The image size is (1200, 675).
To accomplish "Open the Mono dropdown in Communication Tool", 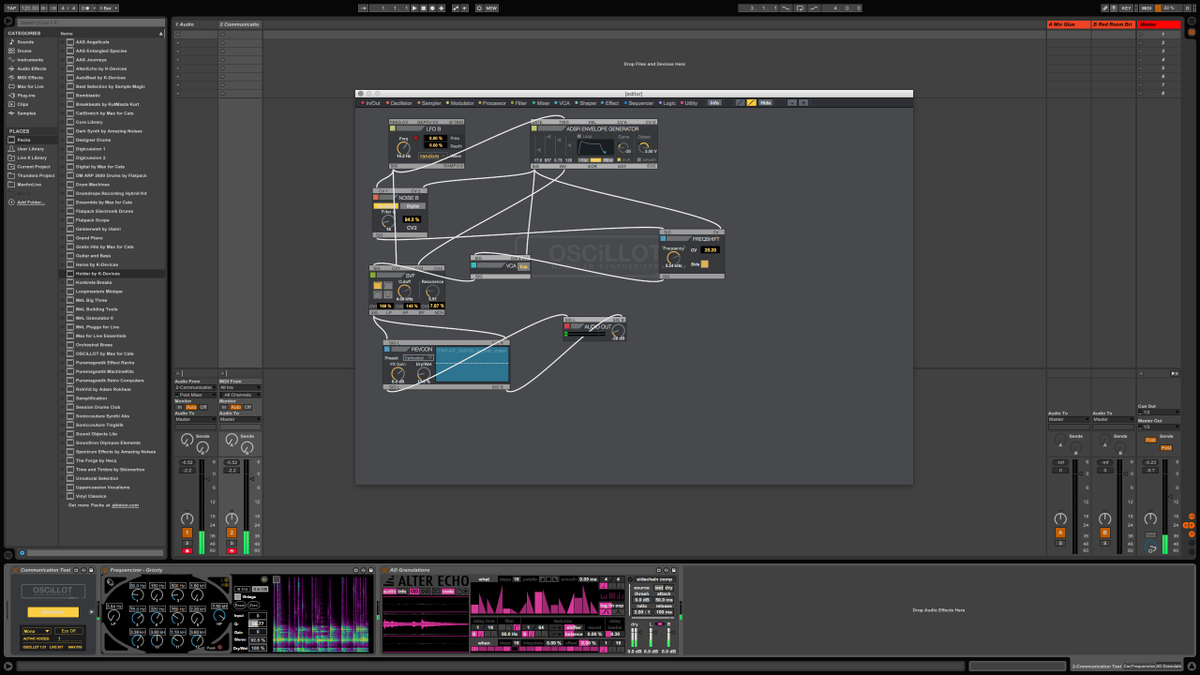I will (x=37, y=631).
